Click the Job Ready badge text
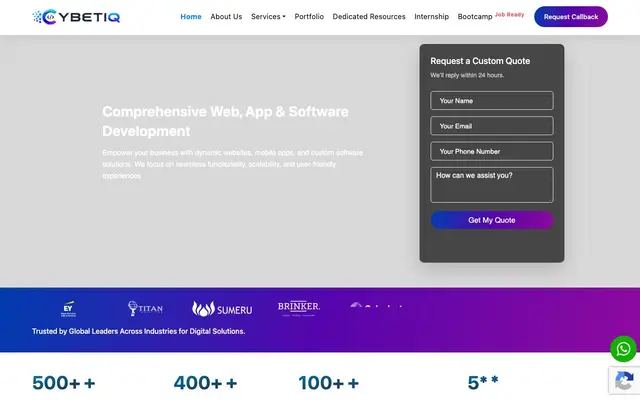This screenshot has width=640, height=400. (x=509, y=15)
